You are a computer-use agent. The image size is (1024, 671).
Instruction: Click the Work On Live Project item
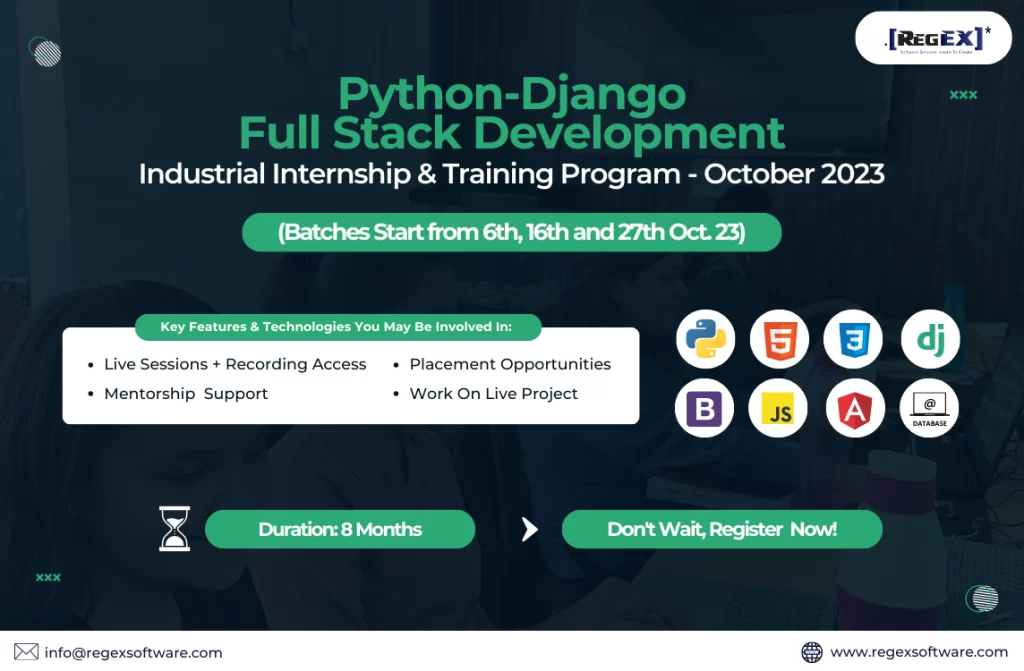pos(493,393)
